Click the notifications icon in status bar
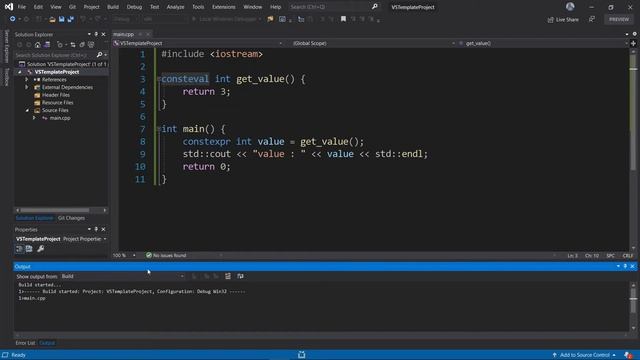The width and height of the screenshot is (640, 360). [628, 355]
